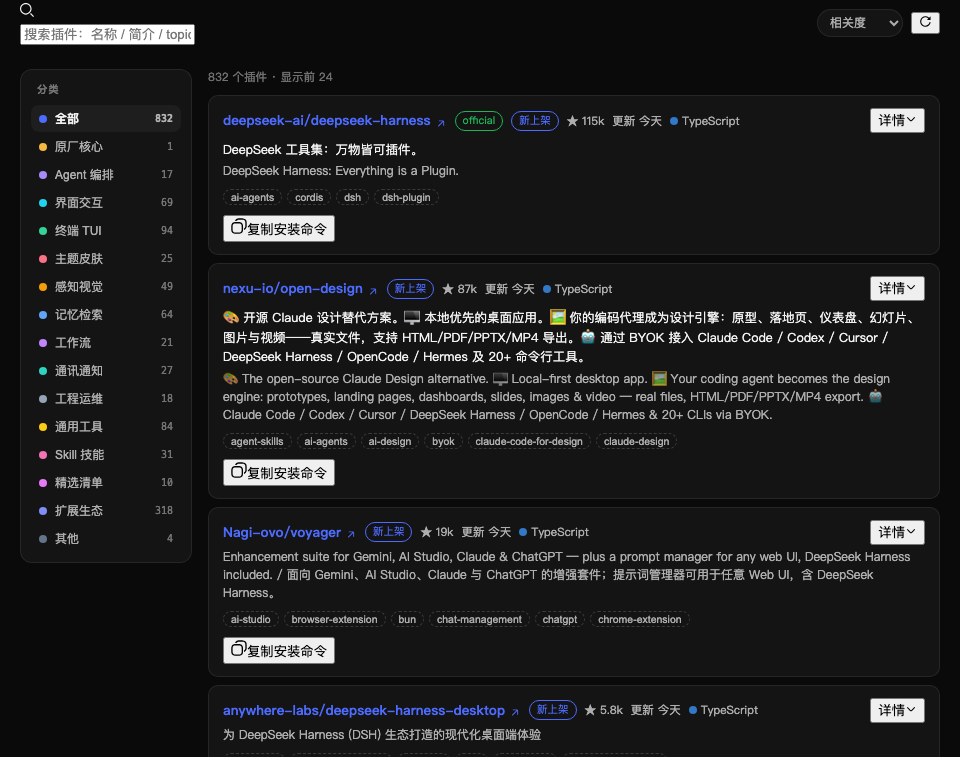The height and width of the screenshot is (757, 960).
Task: Click the search magnifier icon
Action: click(27, 10)
